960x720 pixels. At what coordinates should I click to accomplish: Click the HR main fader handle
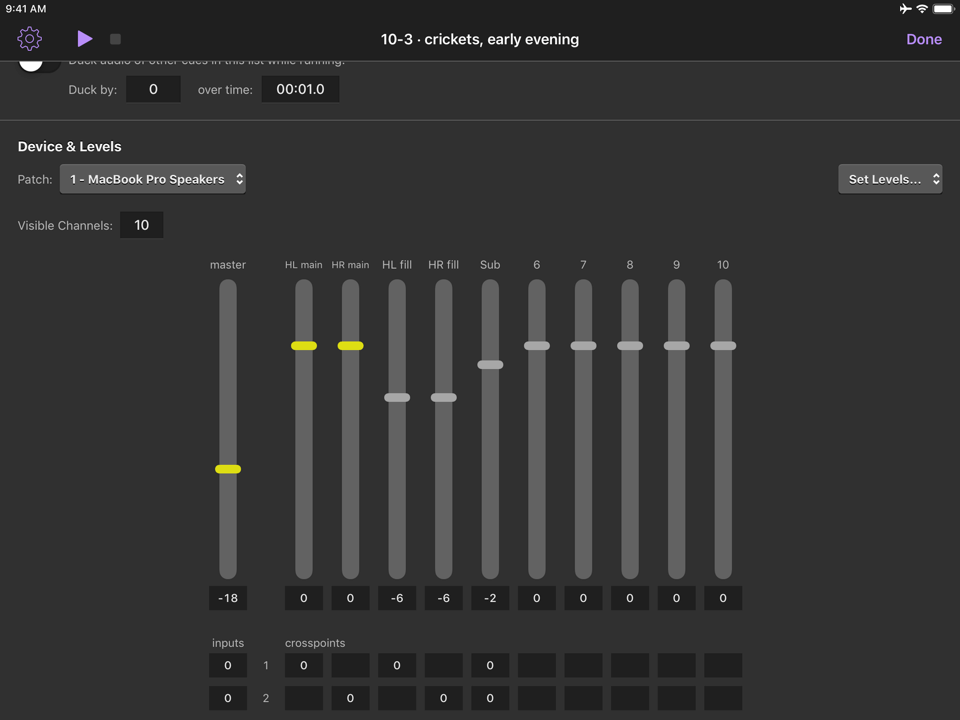350,345
